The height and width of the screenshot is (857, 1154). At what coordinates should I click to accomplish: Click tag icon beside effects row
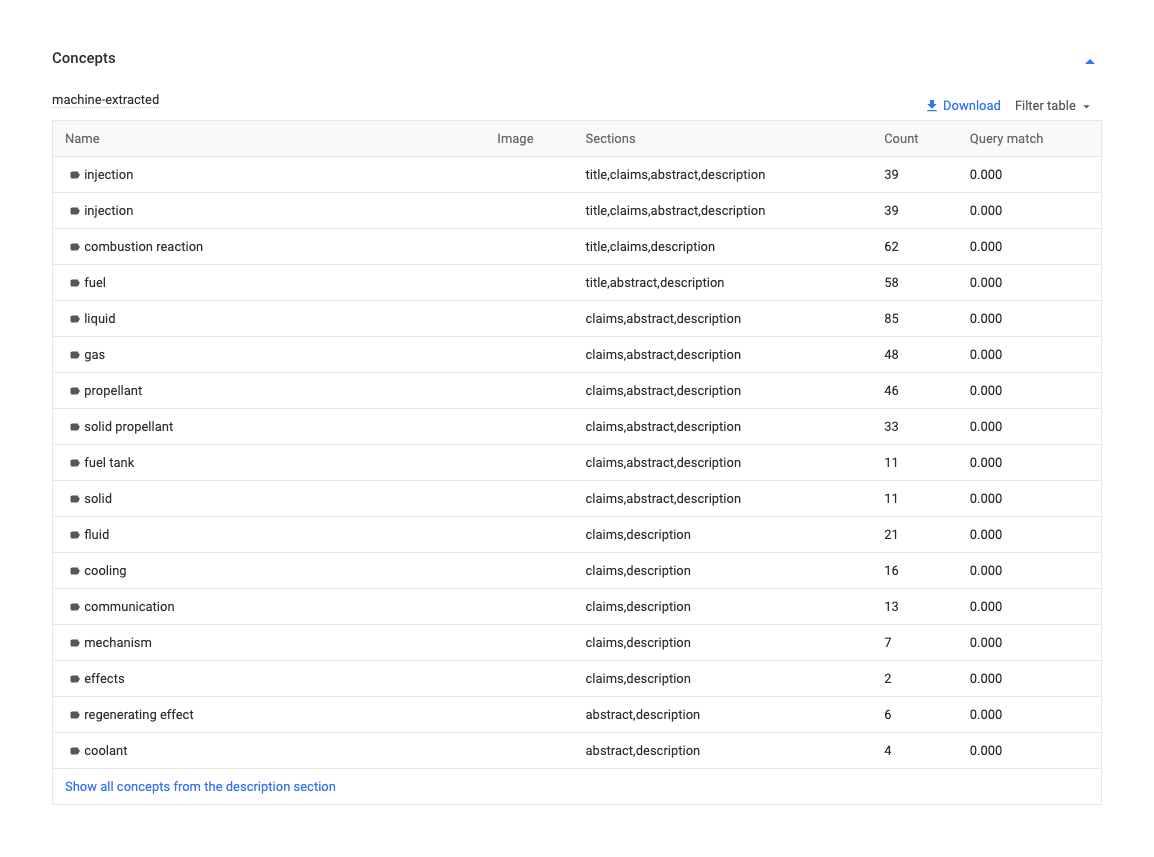click(74, 680)
